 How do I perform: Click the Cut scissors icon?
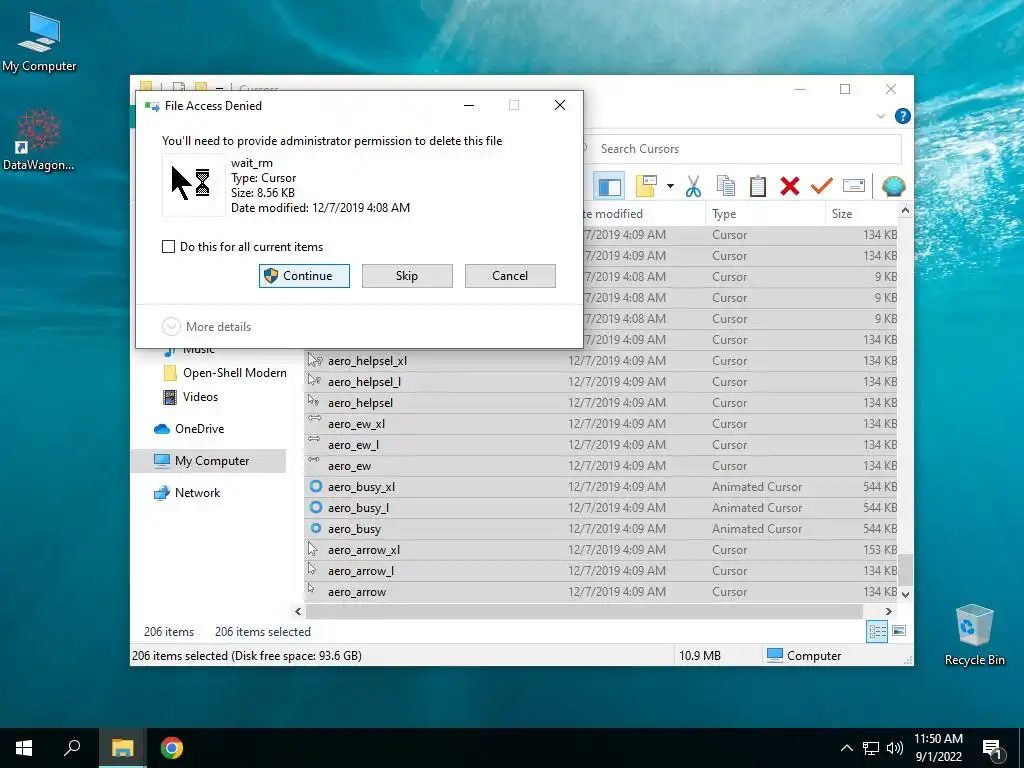pyautogui.click(x=693, y=186)
